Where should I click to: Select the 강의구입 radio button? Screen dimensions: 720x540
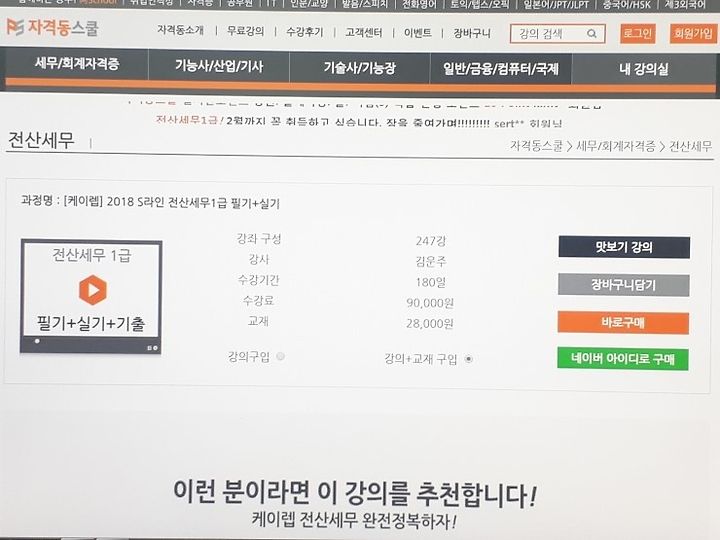280,356
